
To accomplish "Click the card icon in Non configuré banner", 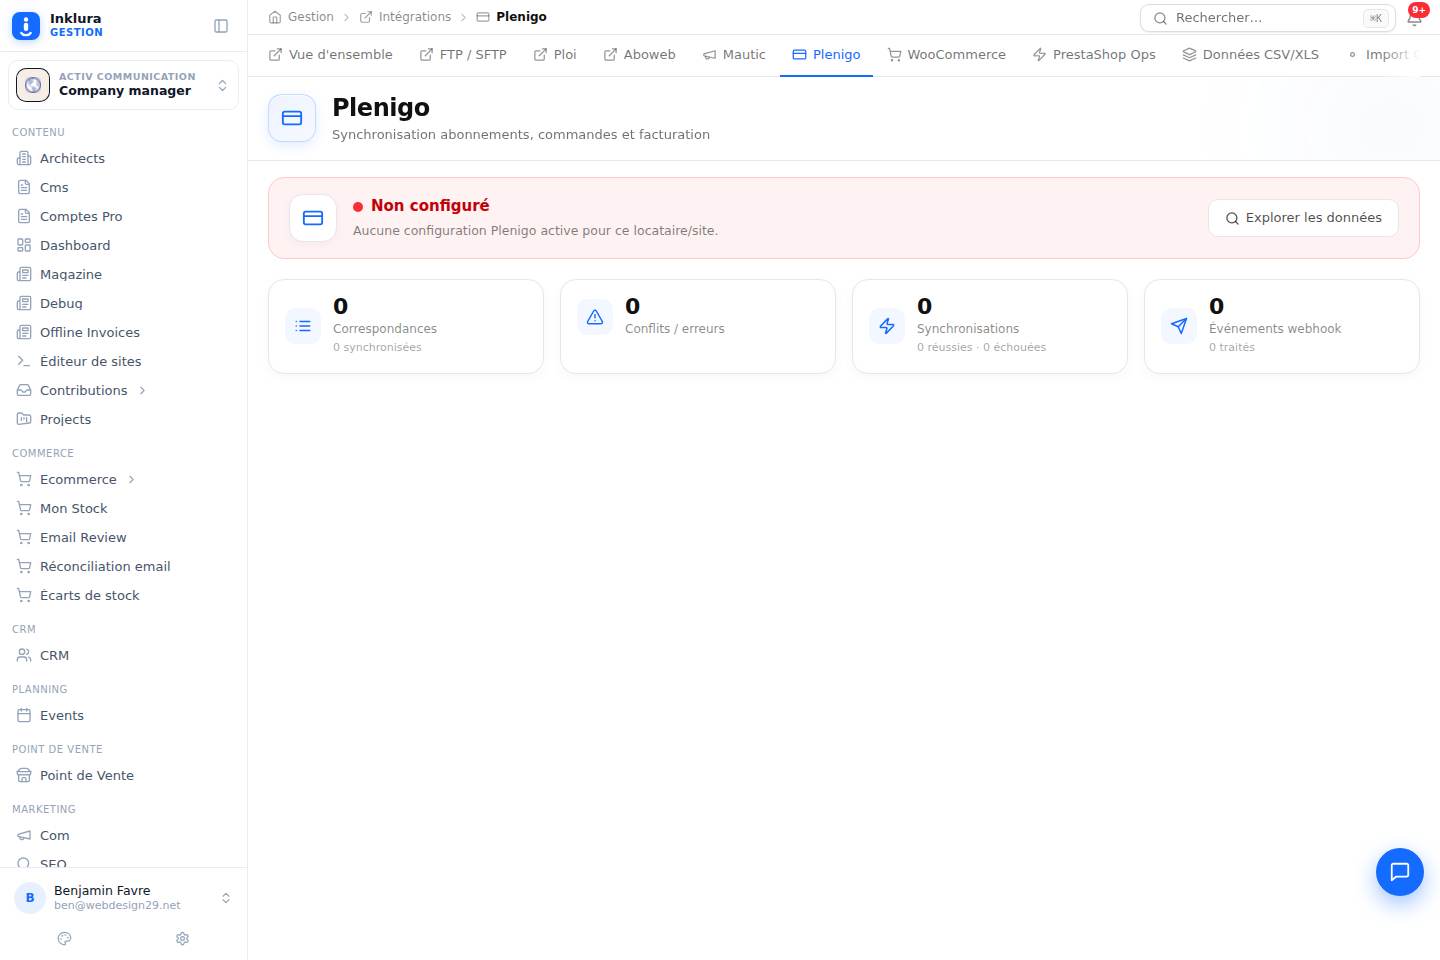I will point(313,218).
